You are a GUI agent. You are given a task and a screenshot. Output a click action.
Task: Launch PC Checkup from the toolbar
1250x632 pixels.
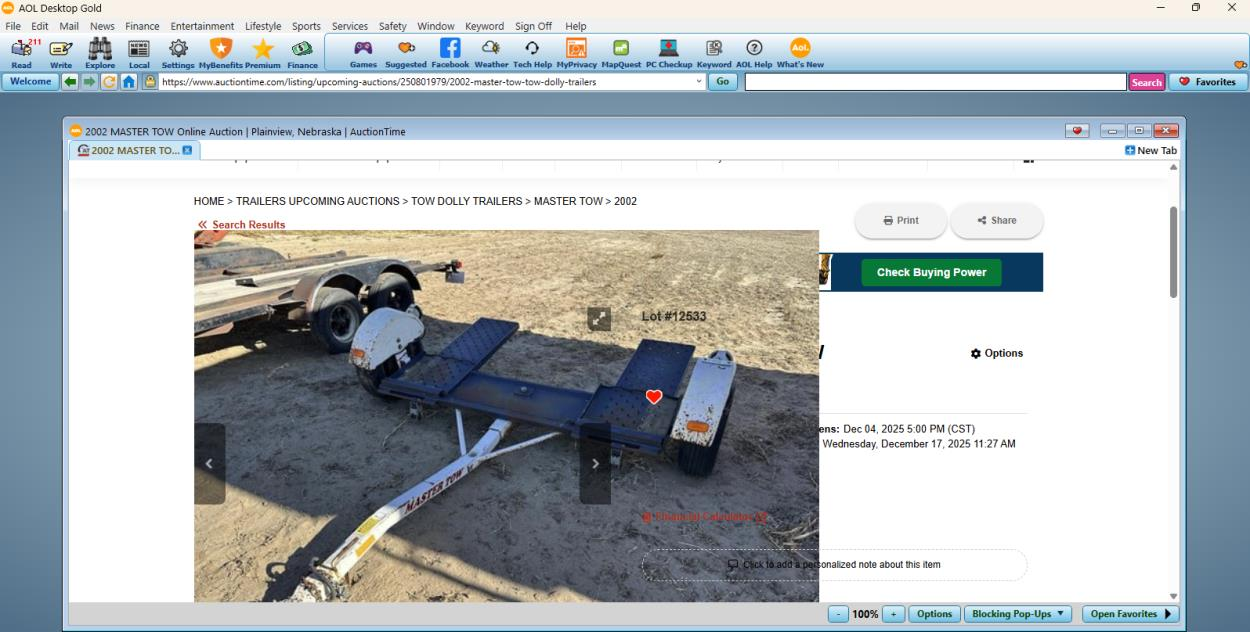pos(669,52)
